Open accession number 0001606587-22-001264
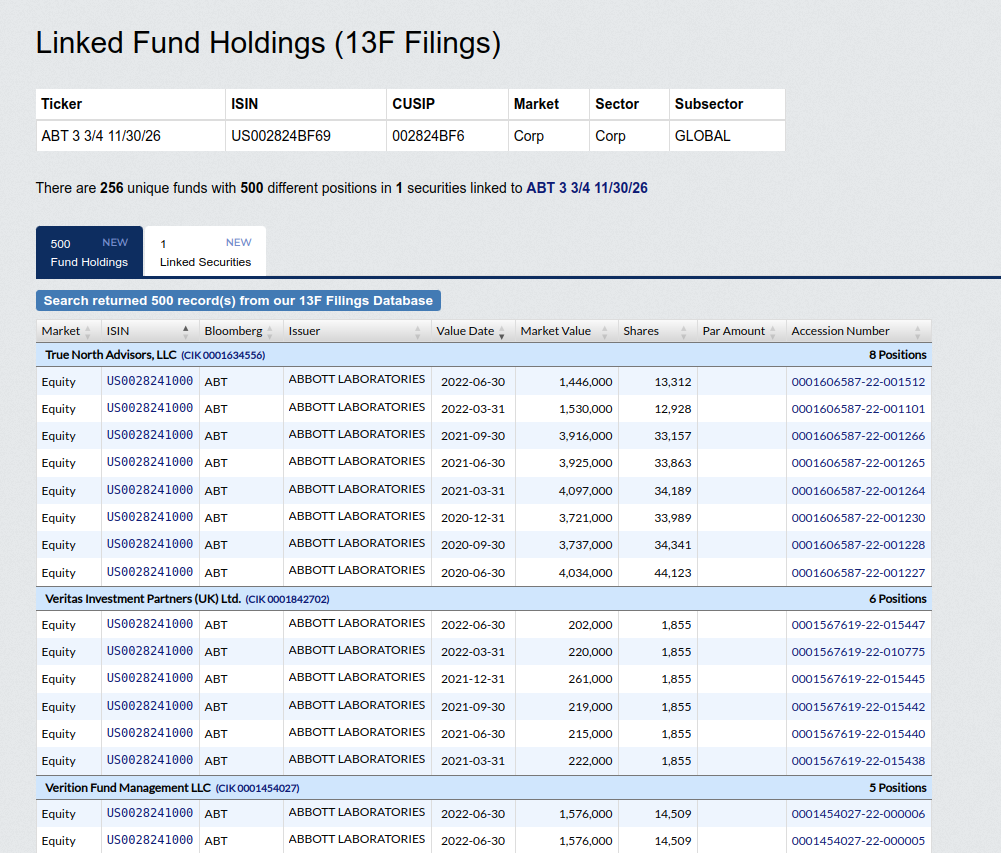The image size is (1001, 853). point(858,491)
